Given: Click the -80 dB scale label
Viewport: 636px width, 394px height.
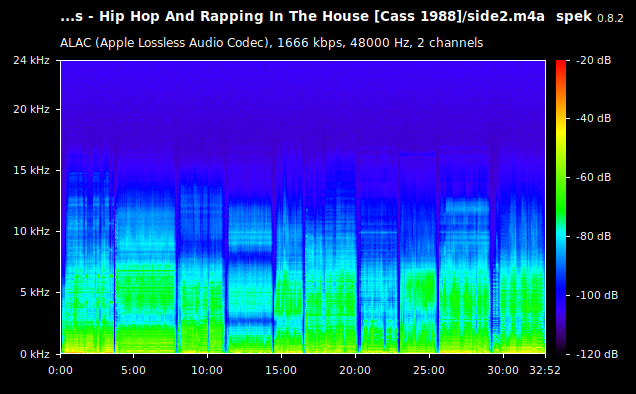Looking at the screenshot, I should 593,236.
